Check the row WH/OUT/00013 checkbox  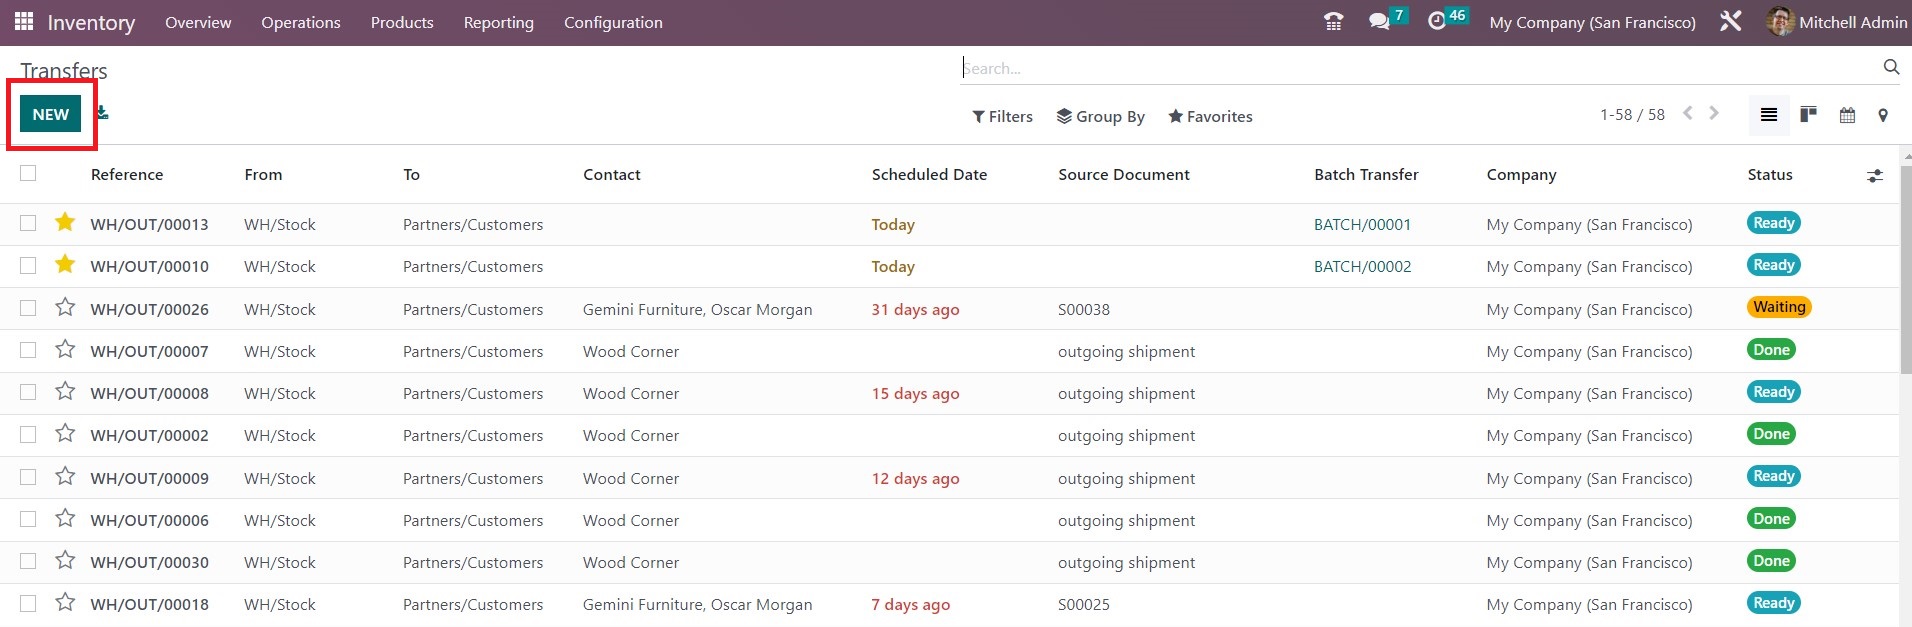(x=28, y=223)
